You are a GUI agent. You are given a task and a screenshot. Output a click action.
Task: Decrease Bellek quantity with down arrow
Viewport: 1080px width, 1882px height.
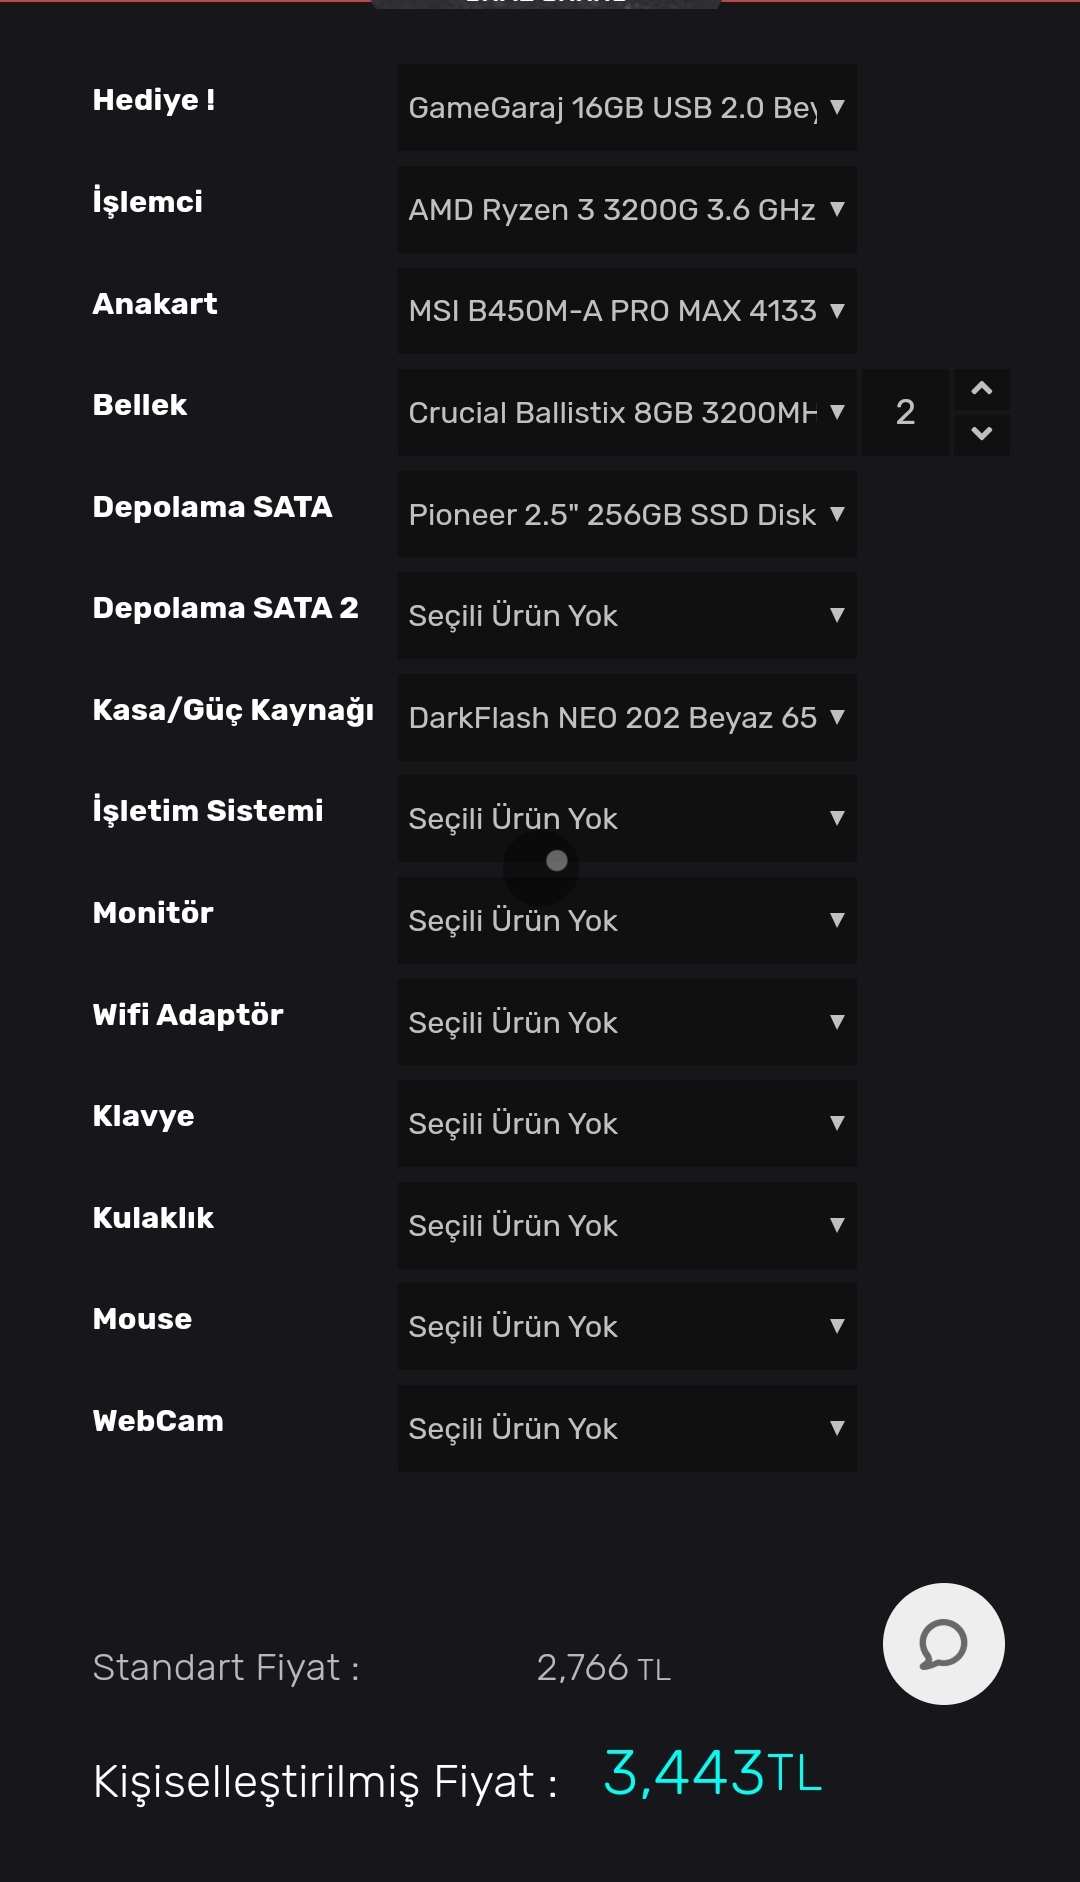point(981,434)
